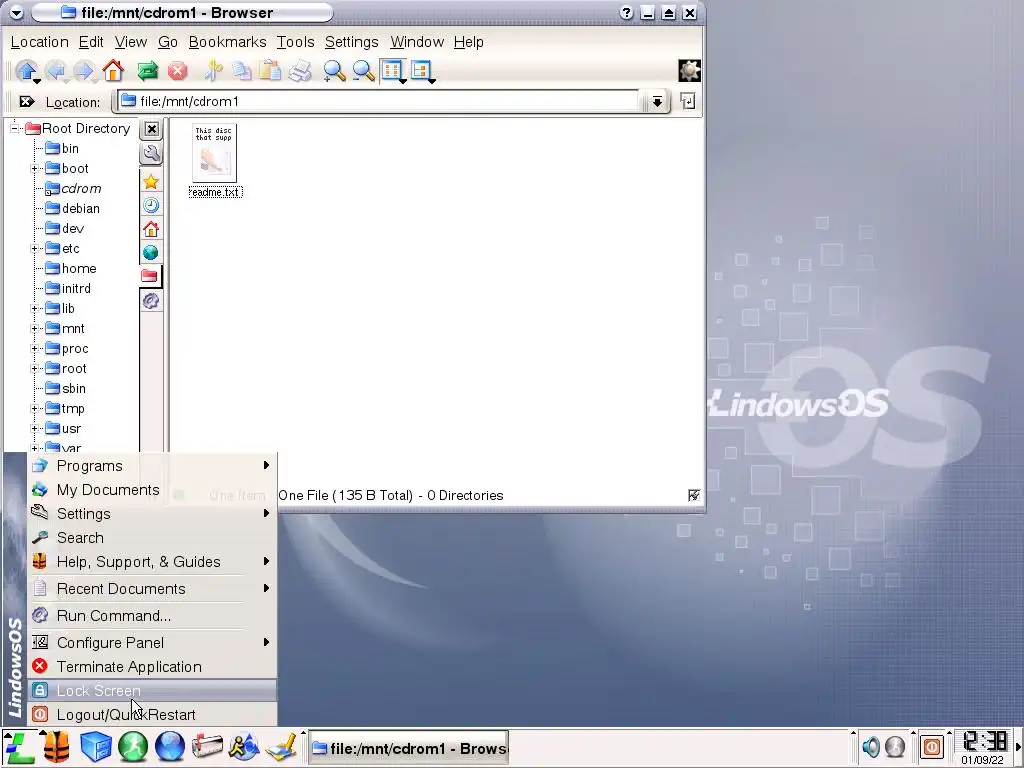Open the Root Directory red folder tab

pyautogui.click(x=151, y=276)
